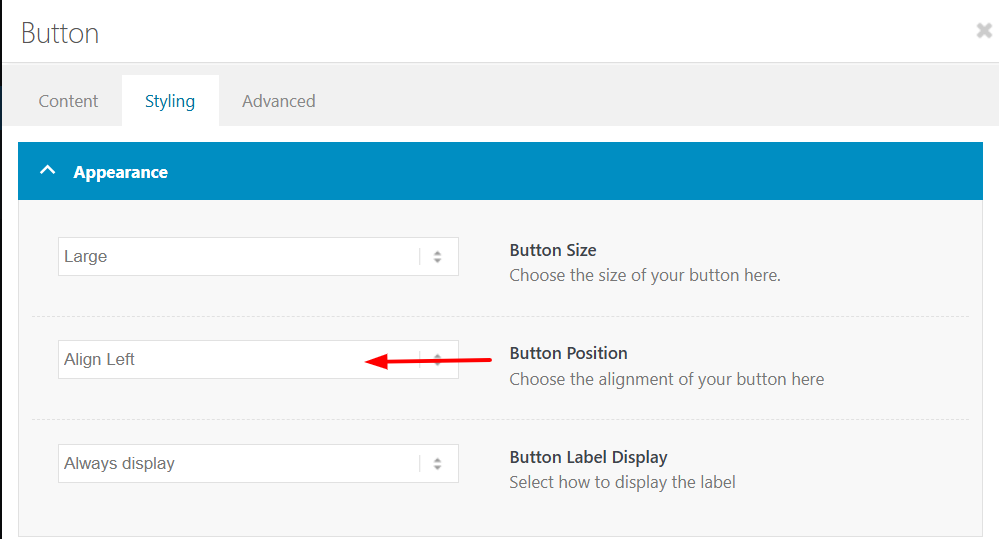Click the 'Choose the size of your button' description
Image resolution: width=999 pixels, height=539 pixels.
(645, 275)
